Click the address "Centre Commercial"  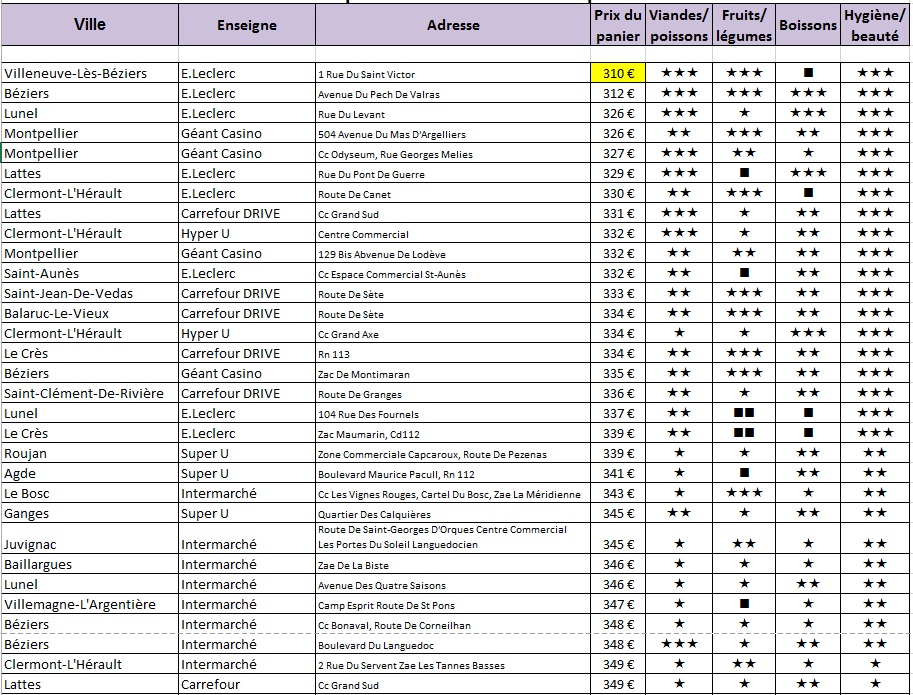point(363,235)
